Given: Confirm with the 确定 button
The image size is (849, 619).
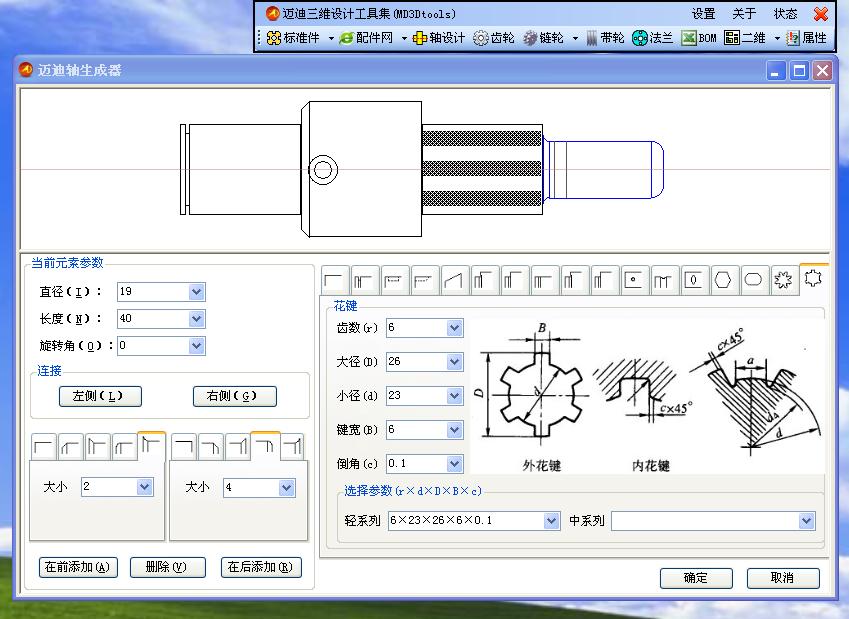Looking at the screenshot, I should (696, 578).
